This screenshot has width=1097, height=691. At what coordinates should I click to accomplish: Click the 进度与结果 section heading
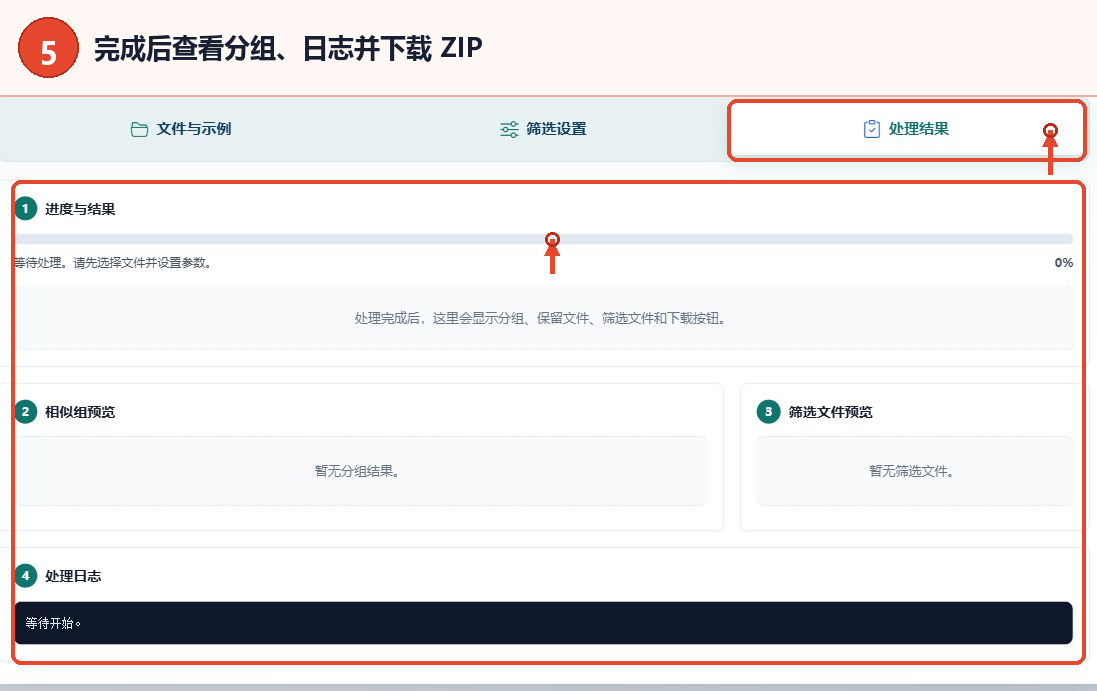[x=80, y=209]
